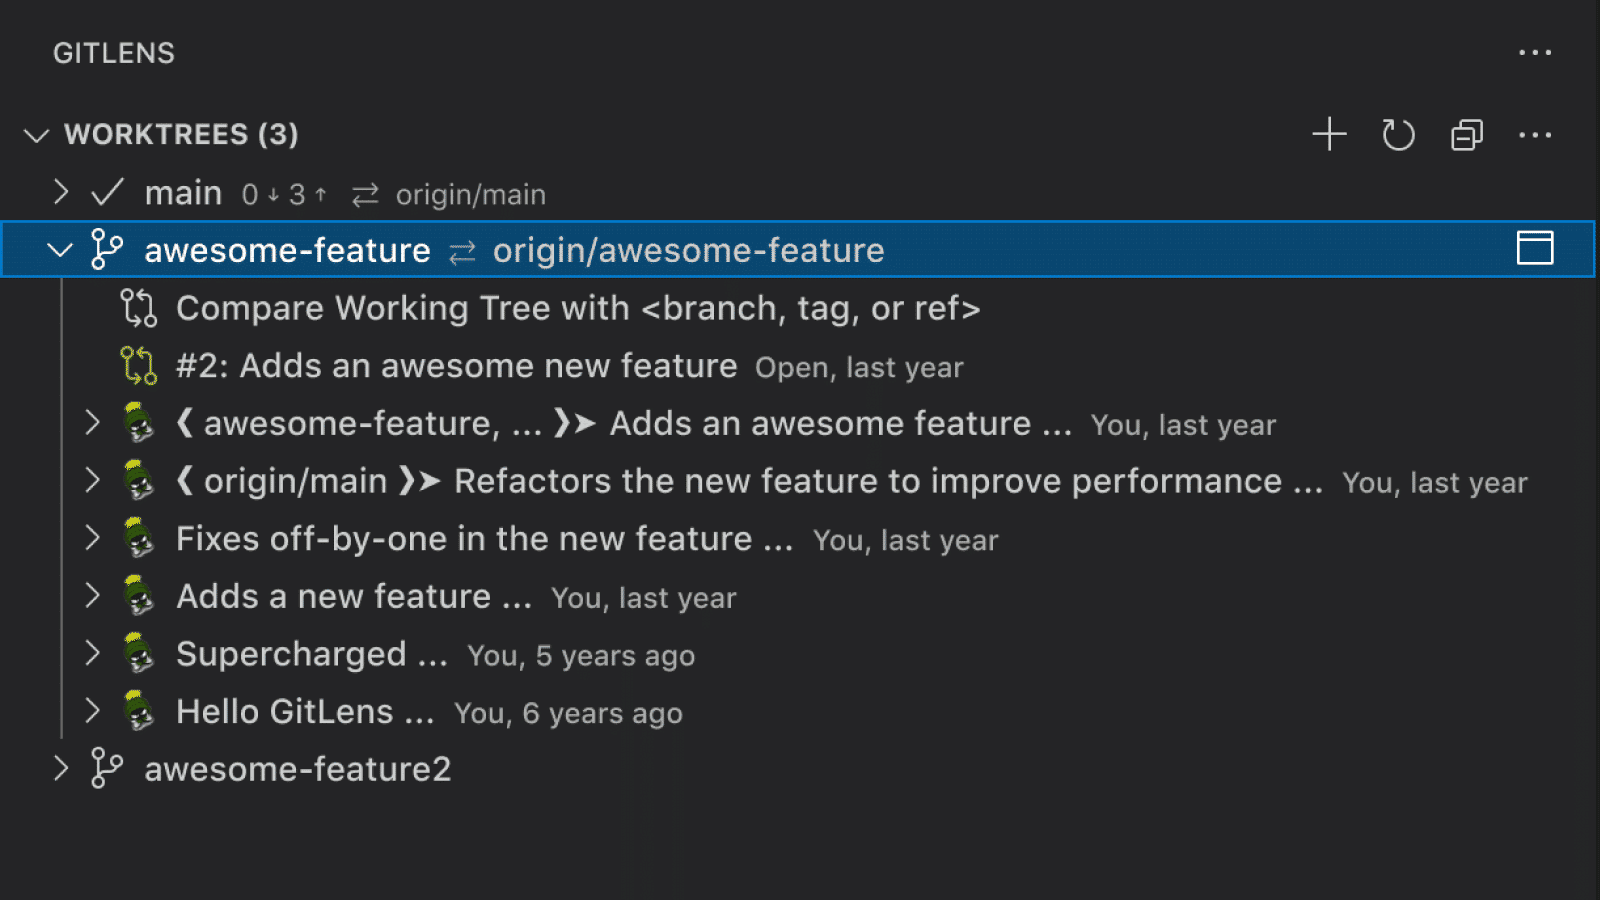
Task: Open 'Compare Working Tree with <branch, tag, or ref>'
Action: click(x=578, y=308)
